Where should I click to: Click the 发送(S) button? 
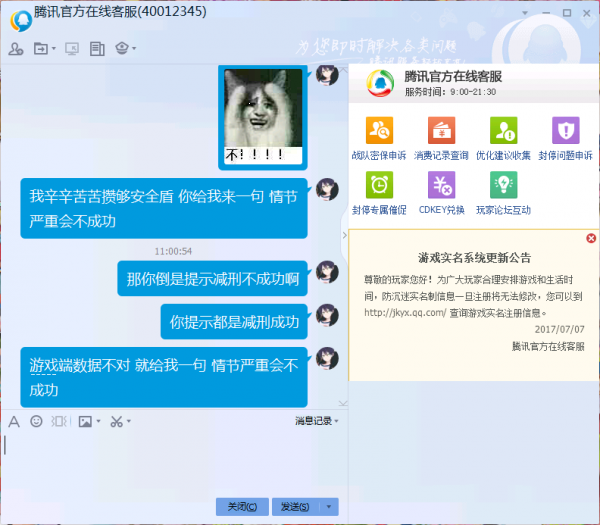(295, 507)
